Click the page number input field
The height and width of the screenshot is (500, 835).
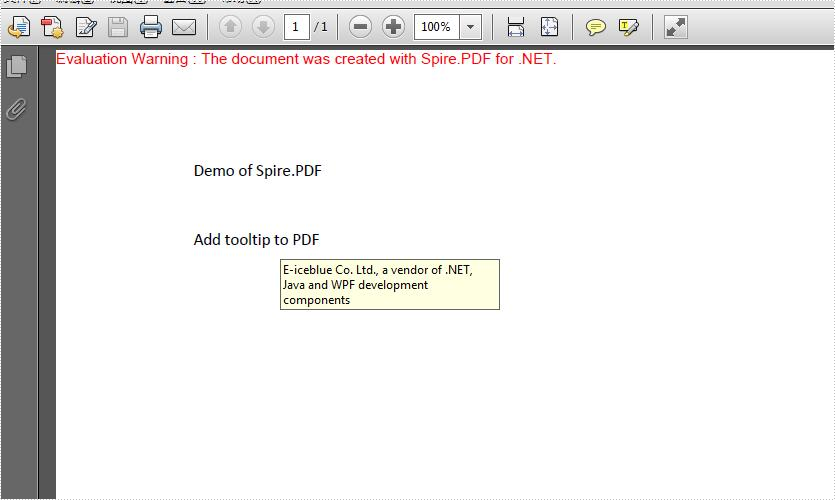[297, 27]
